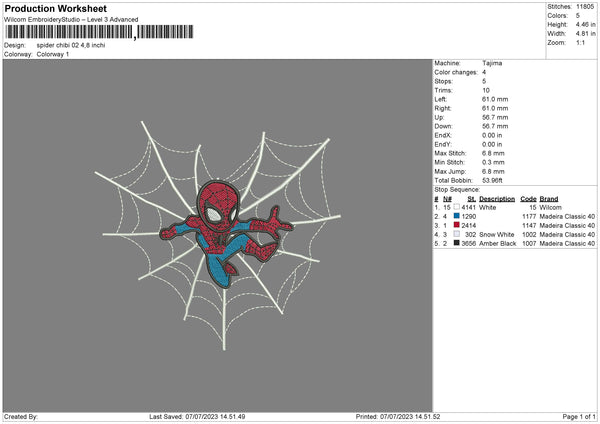Click the 'Last Saved: 07/07/2023' timestamp
Screen dimensions: 600x424
point(197,416)
